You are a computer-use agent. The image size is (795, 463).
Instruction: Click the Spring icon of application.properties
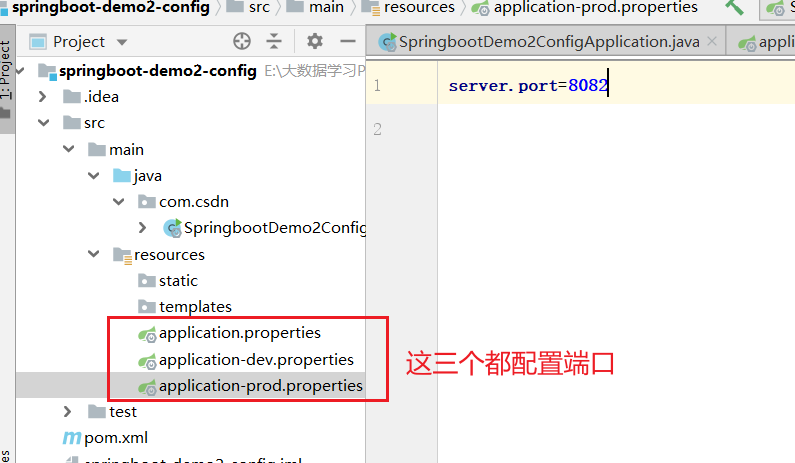(x=147, y=334)
